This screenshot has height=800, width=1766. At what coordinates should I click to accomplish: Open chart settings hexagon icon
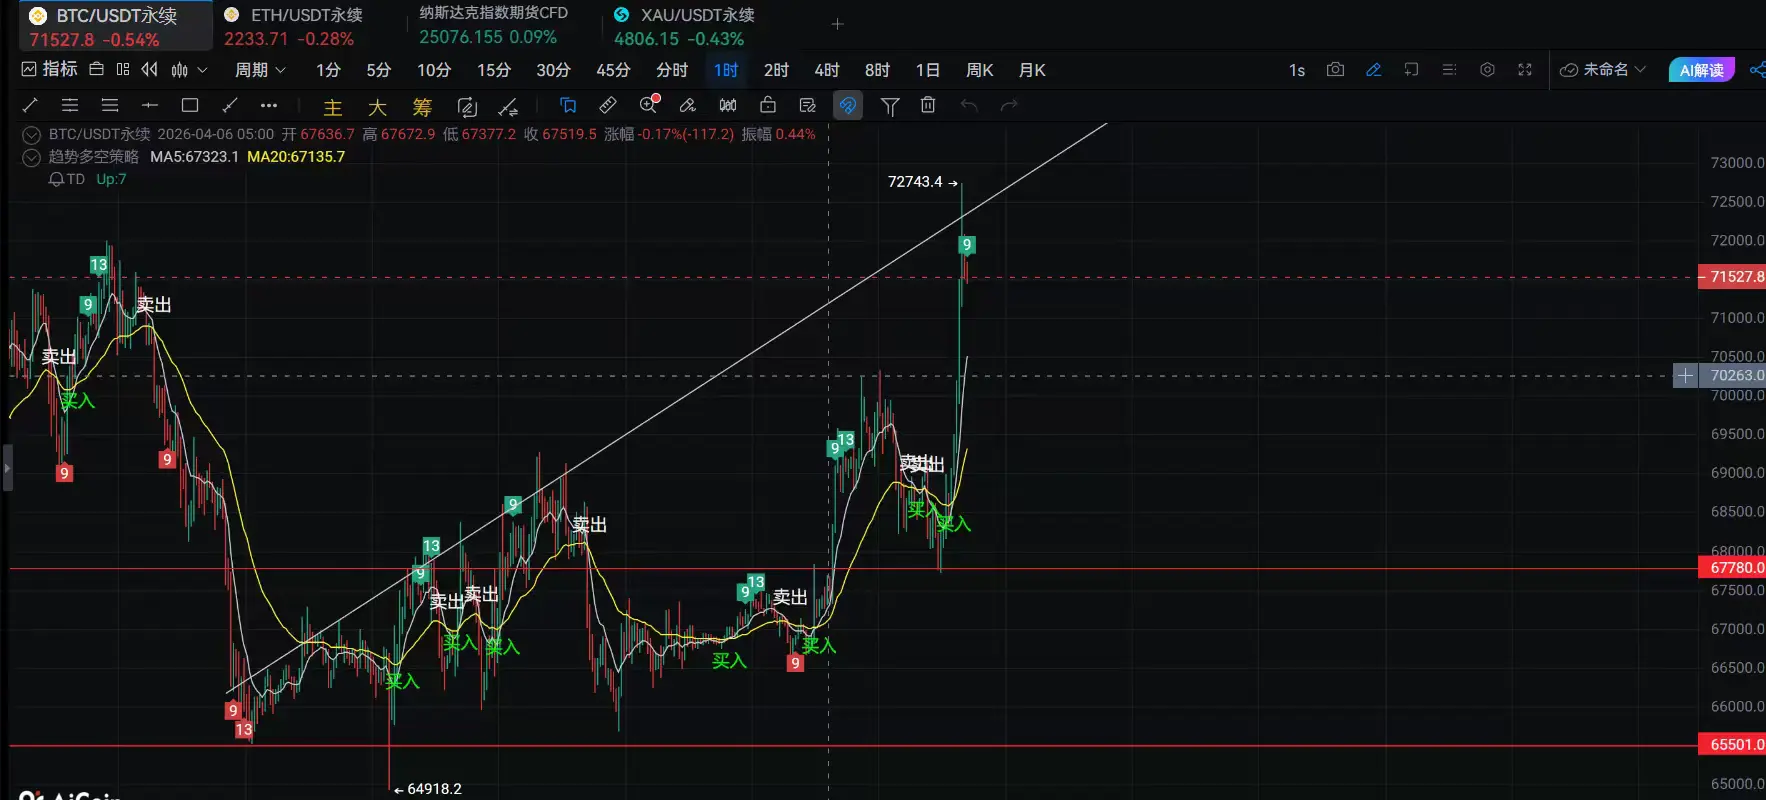(x=1487, y=69)
